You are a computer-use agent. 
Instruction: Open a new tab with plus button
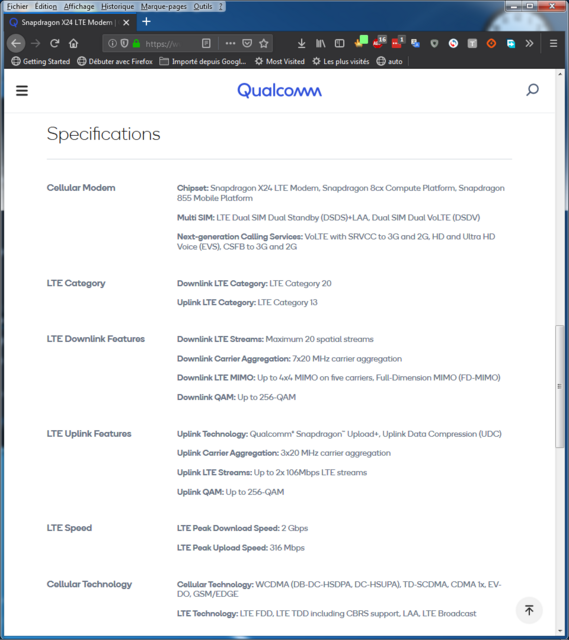pyautogui.click(x=146, y=22)
